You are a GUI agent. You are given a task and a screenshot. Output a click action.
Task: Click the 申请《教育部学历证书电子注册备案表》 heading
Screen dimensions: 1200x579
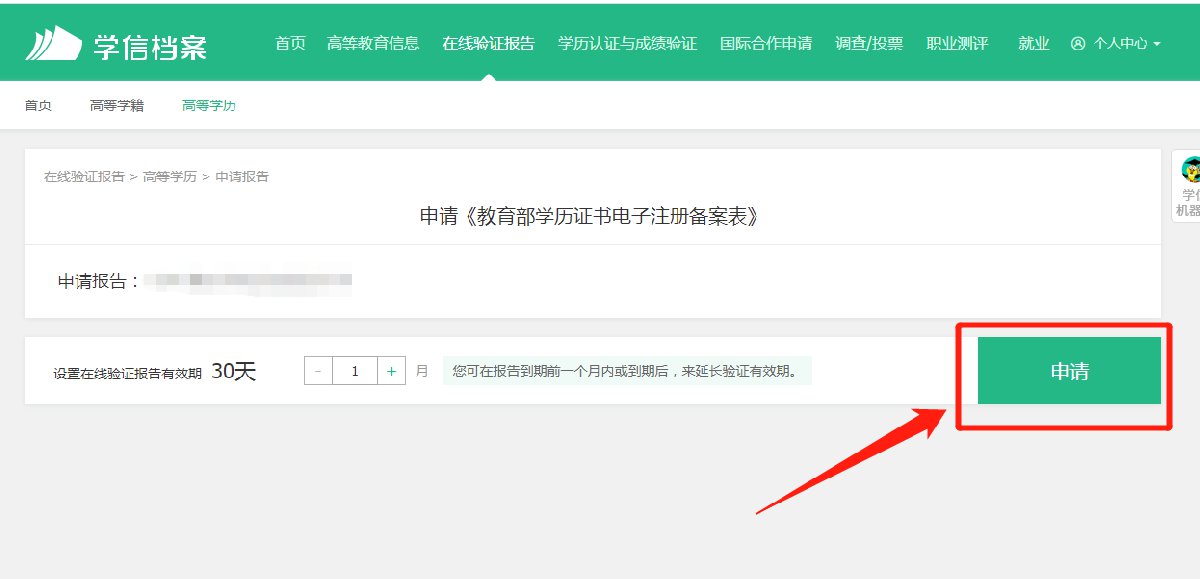589,216
